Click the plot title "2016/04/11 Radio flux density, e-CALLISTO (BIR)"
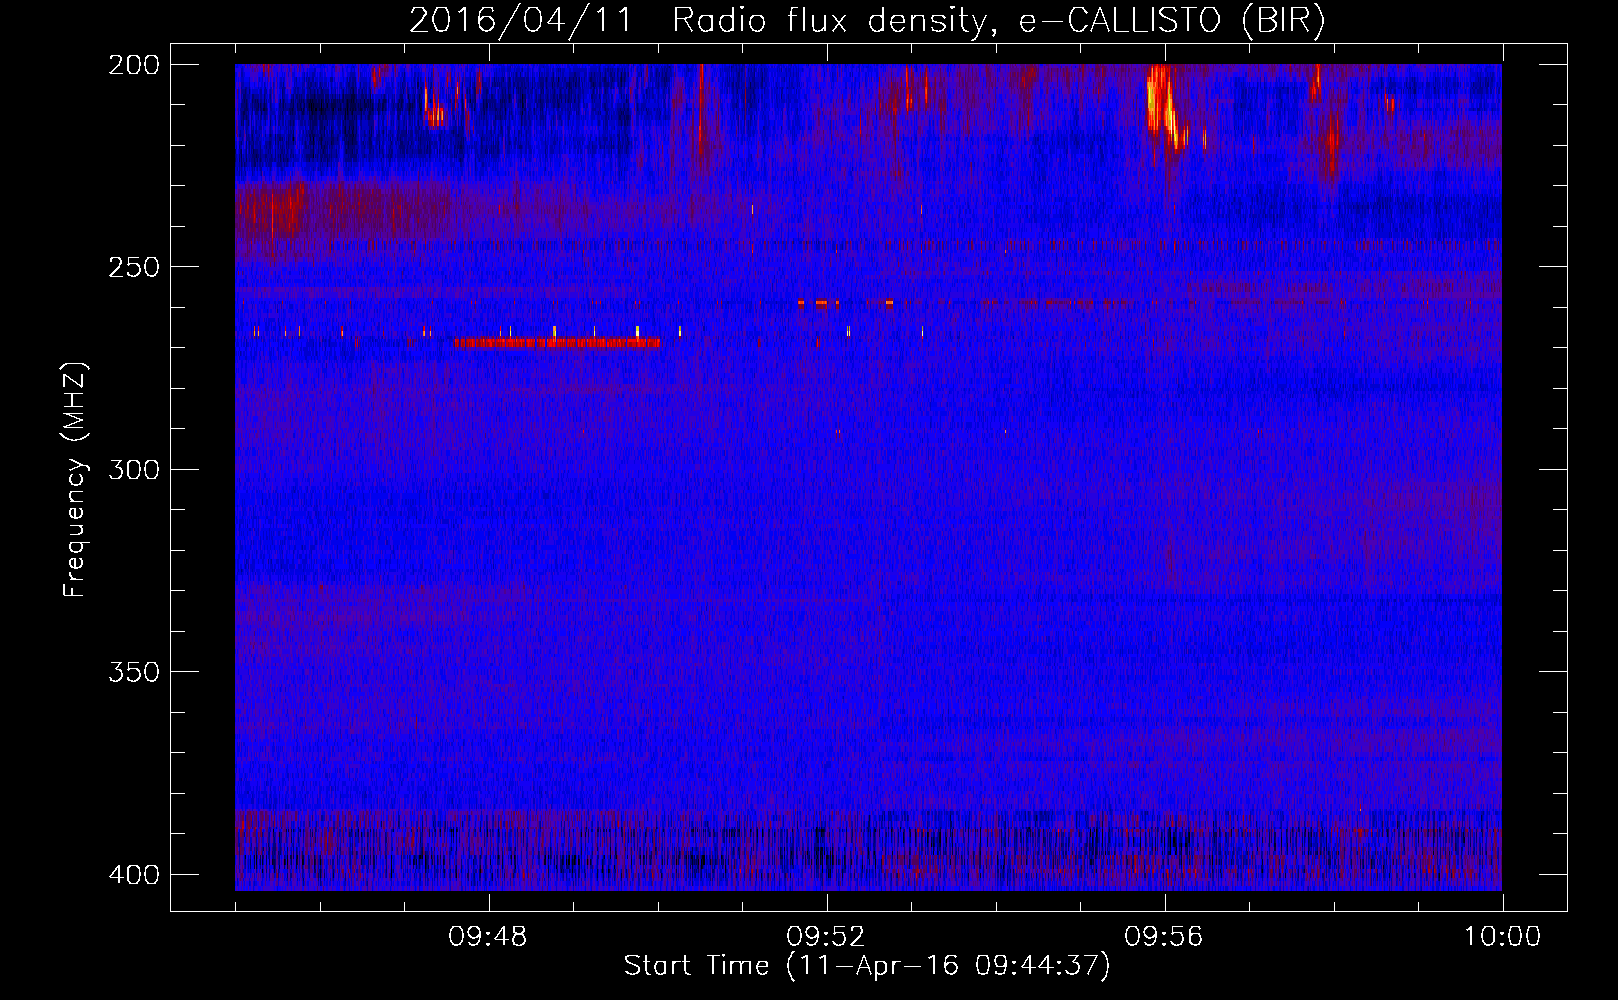The height and width of the screenshot is (1000, 1618). coord(867,20)
